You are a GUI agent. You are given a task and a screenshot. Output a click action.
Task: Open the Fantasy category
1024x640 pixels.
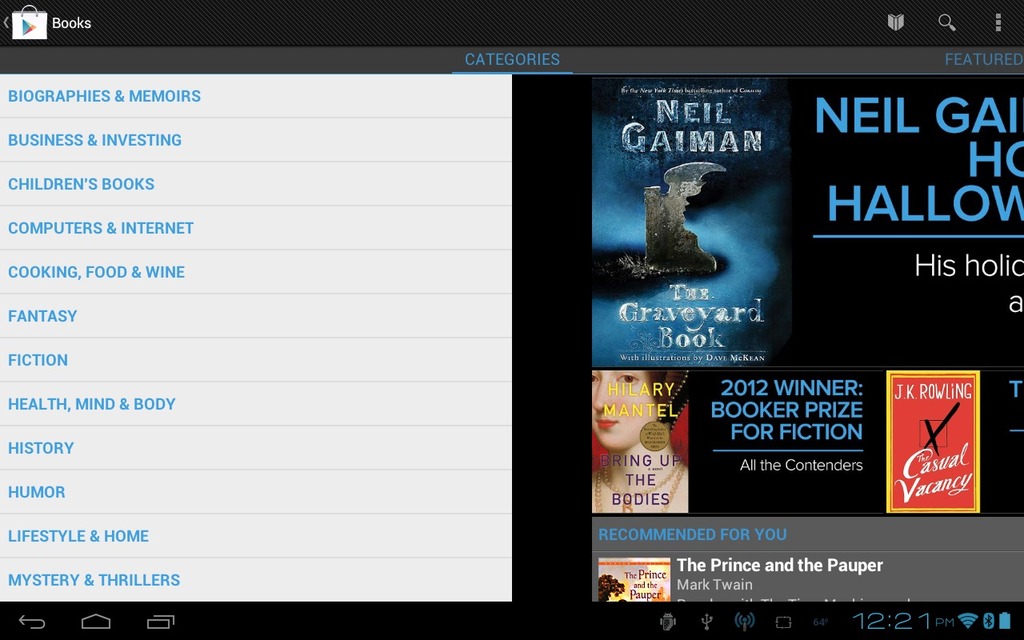coord(256,316)
